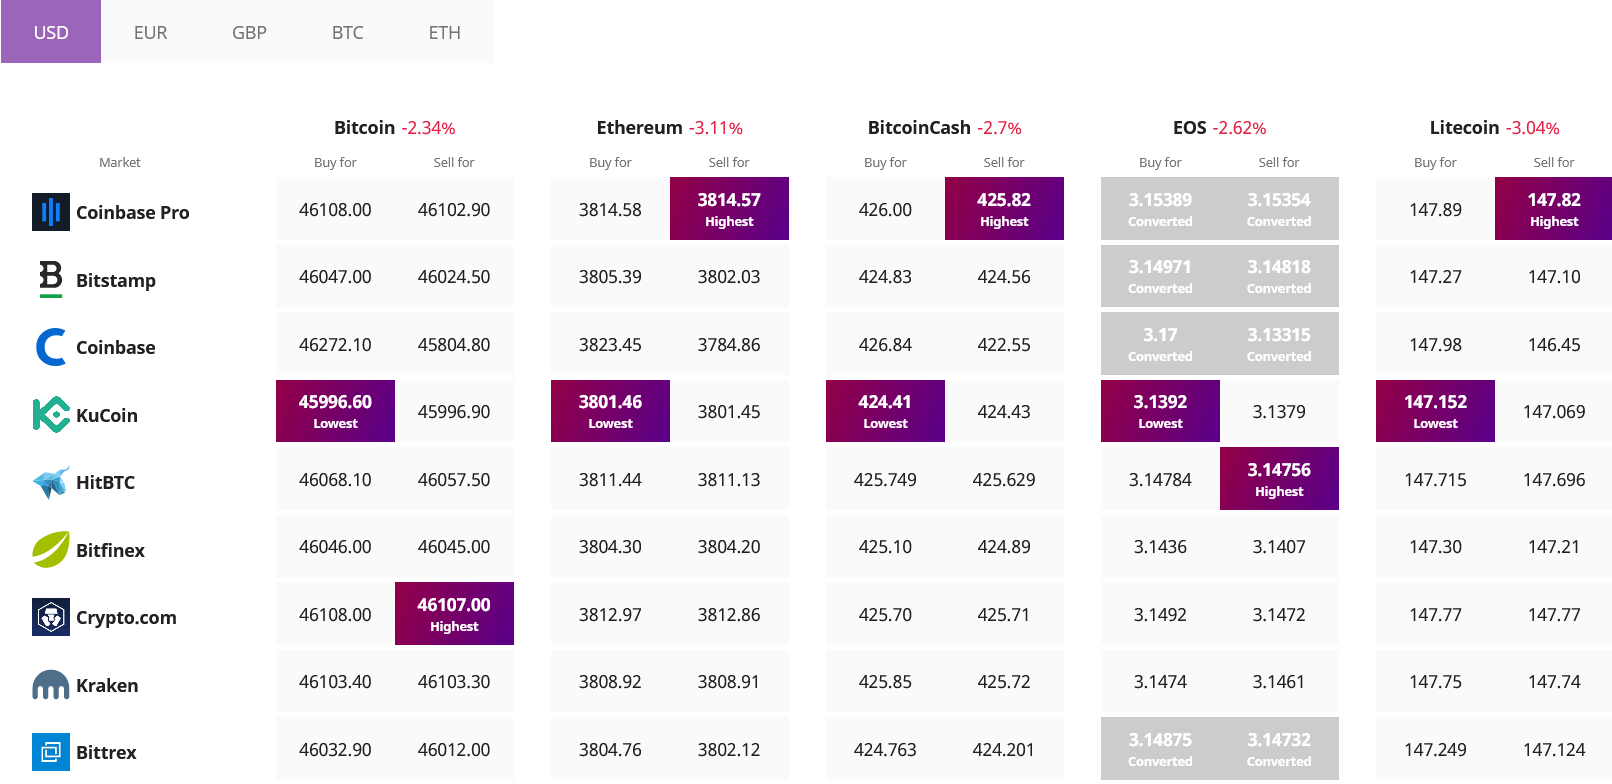The width and height of the screenshot is (1612, 784).
Task: Open the ETH currency tab
Action: point(445,32)
